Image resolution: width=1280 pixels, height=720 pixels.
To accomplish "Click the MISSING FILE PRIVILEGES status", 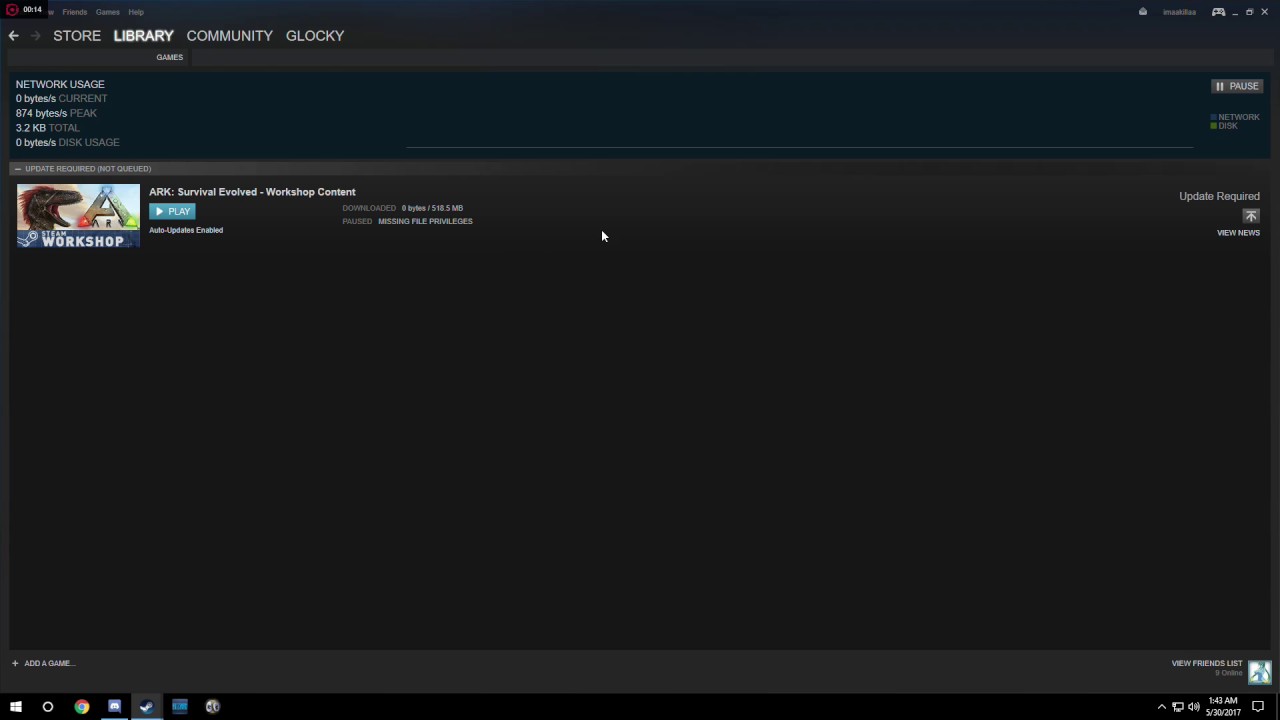I will 425,221.
